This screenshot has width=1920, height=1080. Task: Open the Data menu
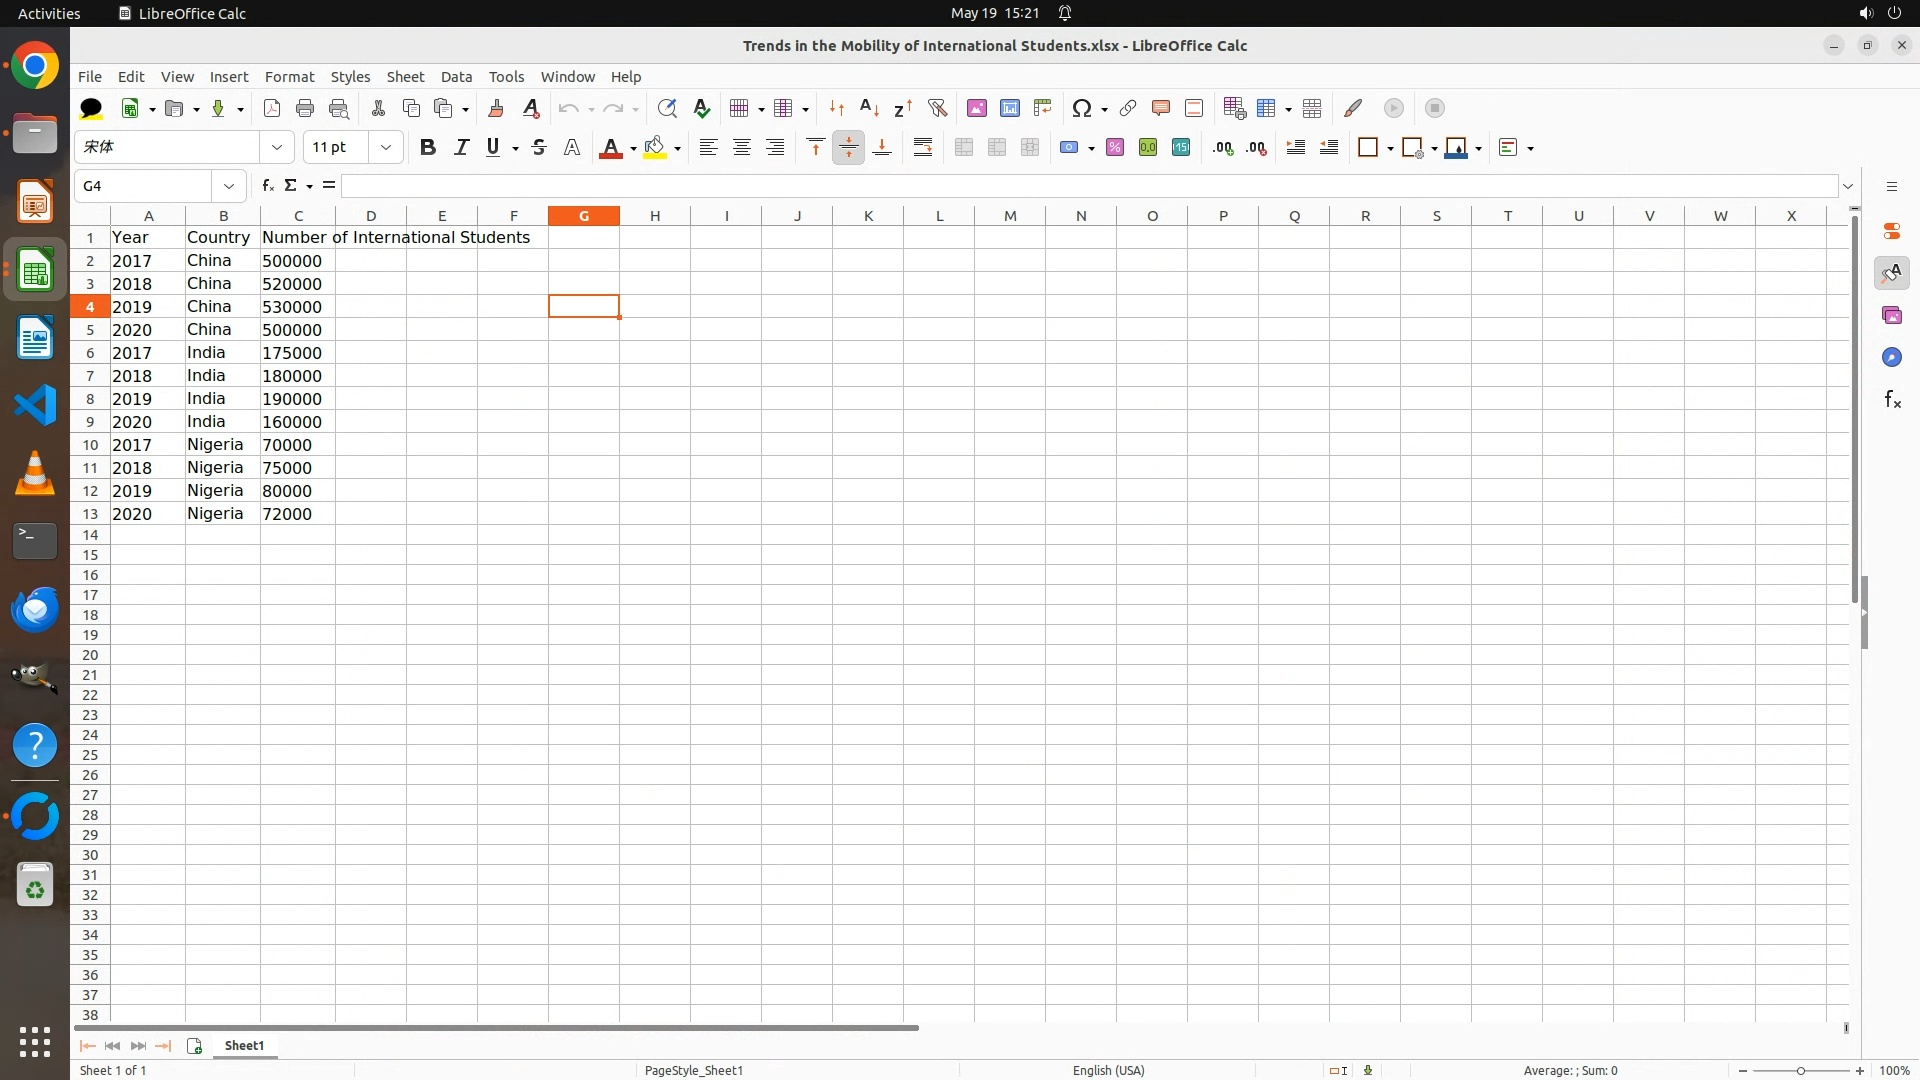pyautogui.click(x=456, y=77)
